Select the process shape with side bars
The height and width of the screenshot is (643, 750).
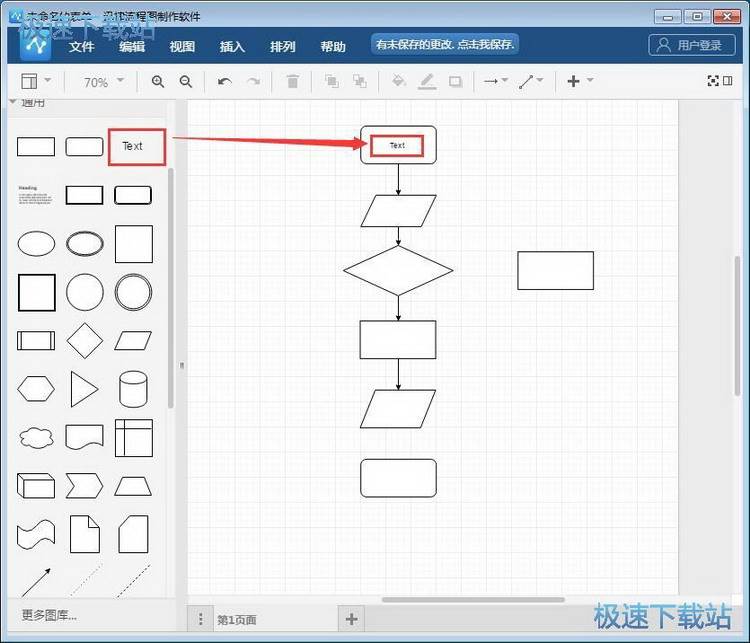36,341
